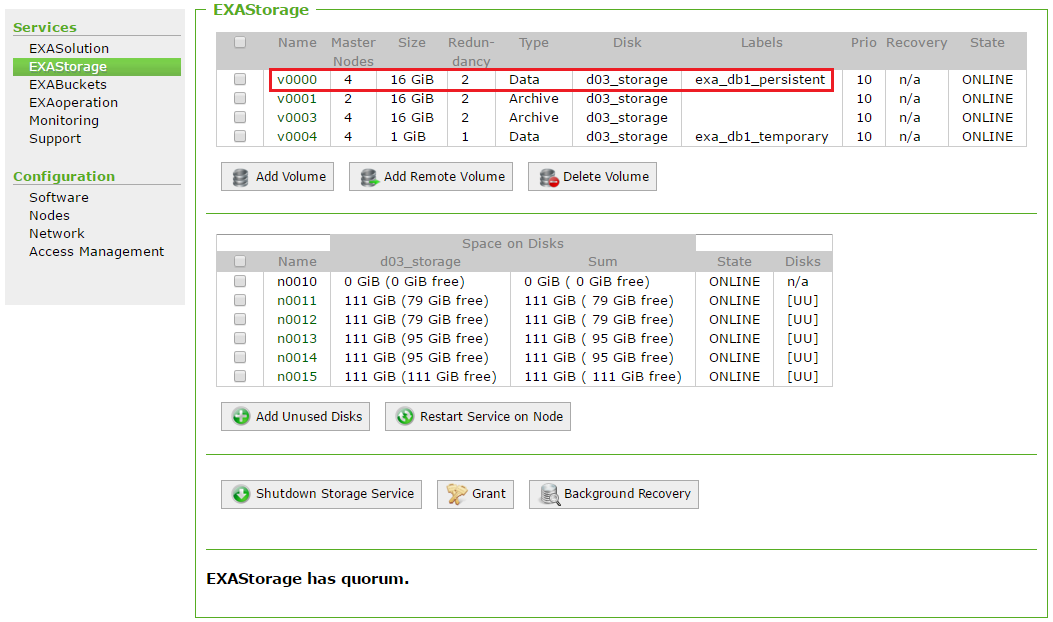Tick the select-all checkbox in volumes header

click(x=240, y=42)
